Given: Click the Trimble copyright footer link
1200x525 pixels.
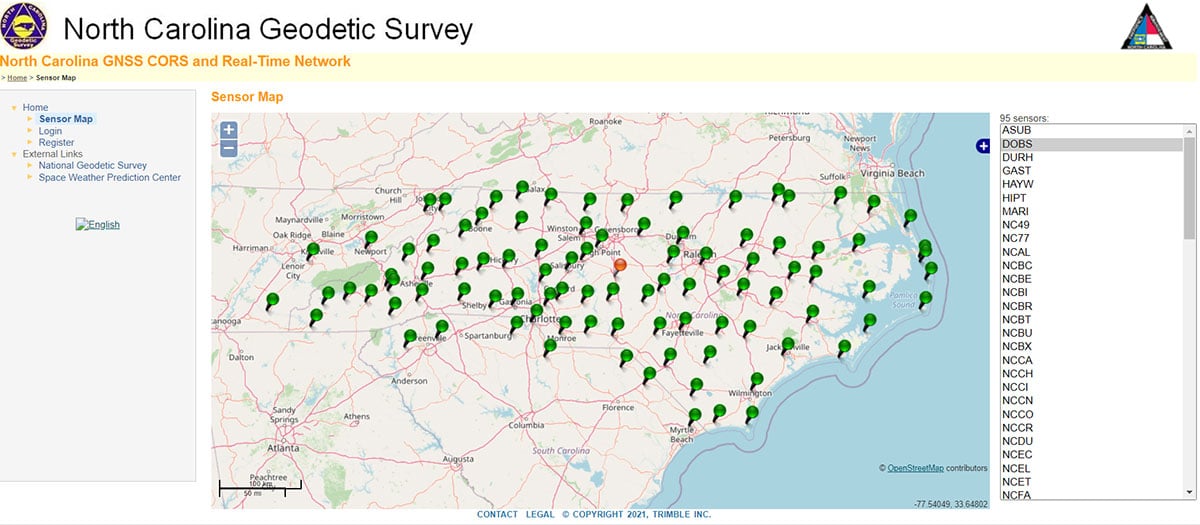Looking at the screenshot, I should click(x=636, y=514).
